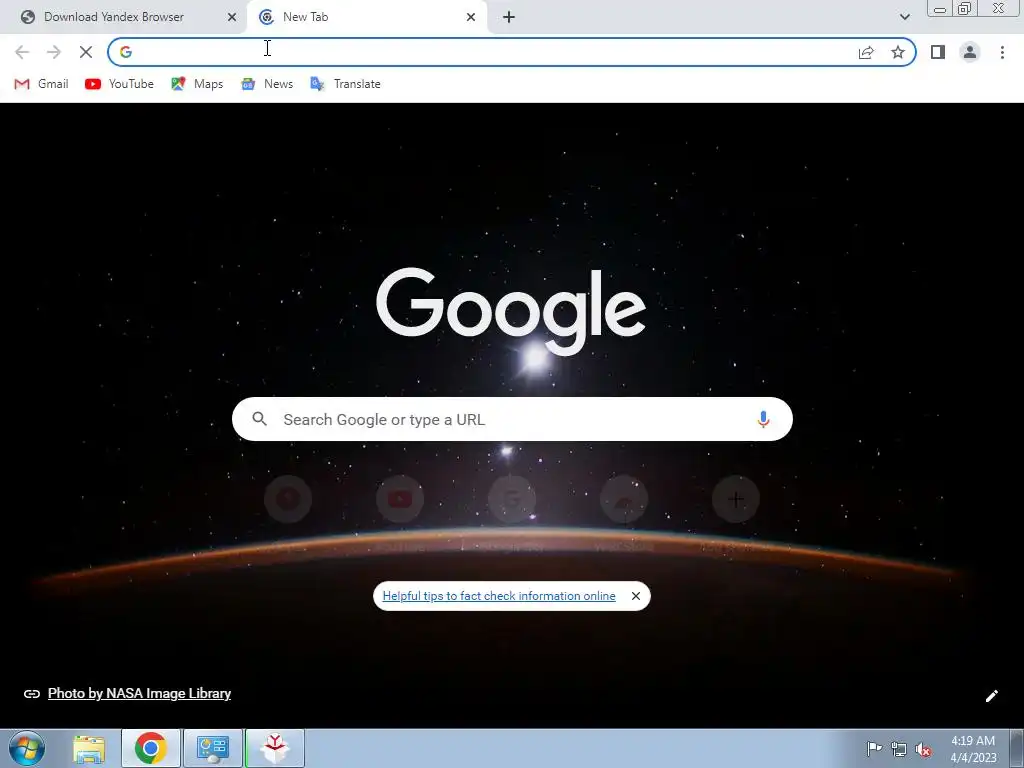This screenshot has width=1024, height=768.
Task: Start voice search with microphone icon
Action: pyautogui.click(x=763, y=419)
